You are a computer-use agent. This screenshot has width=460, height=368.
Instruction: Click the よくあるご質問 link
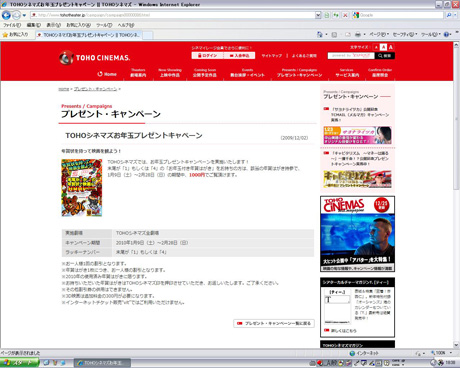click(x=304, y=56)
